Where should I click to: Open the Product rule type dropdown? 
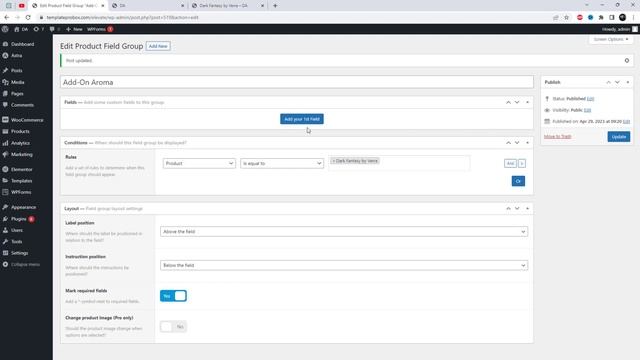[199, 163]
